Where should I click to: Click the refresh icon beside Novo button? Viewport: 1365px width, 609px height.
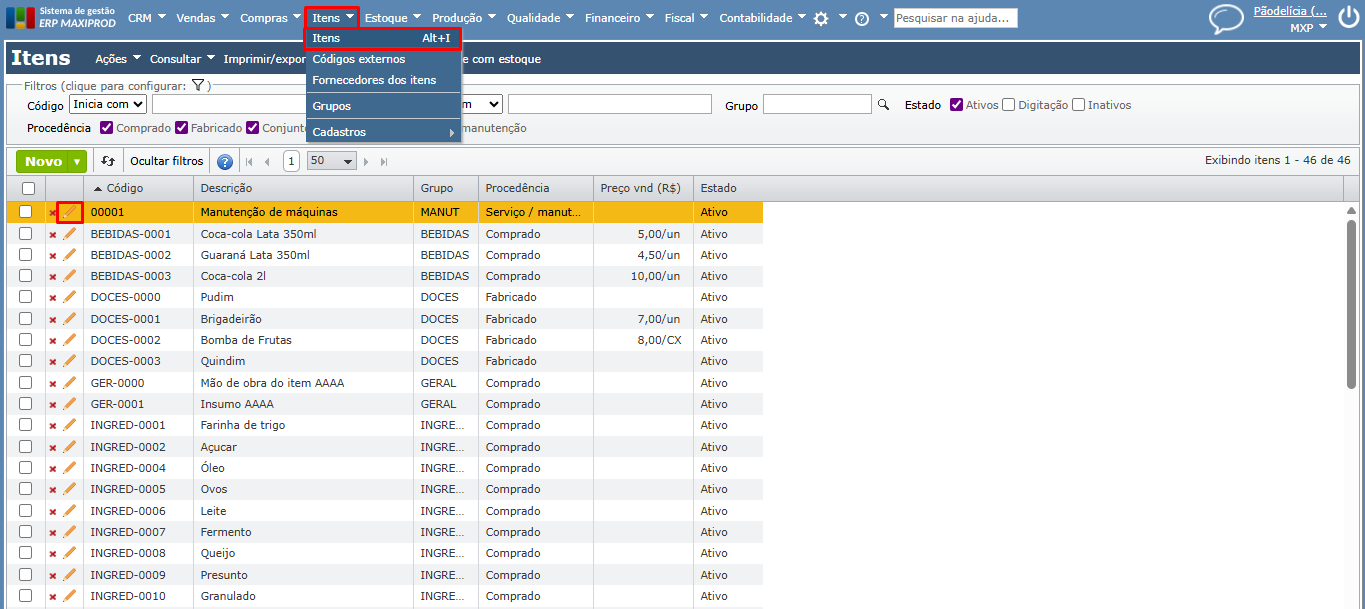108,161
